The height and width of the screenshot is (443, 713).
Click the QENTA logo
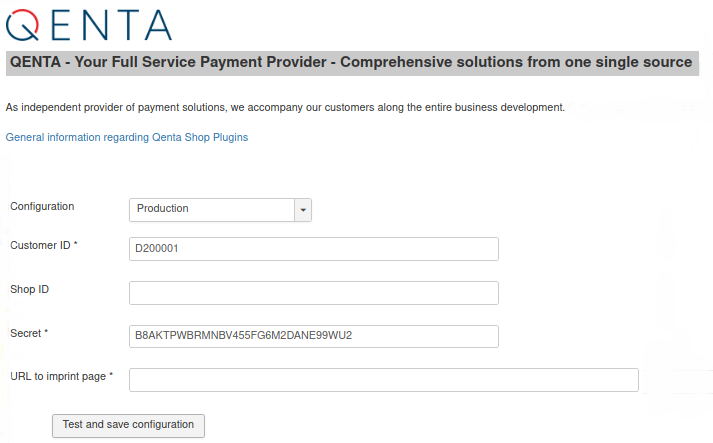click(x=89, y=25)
